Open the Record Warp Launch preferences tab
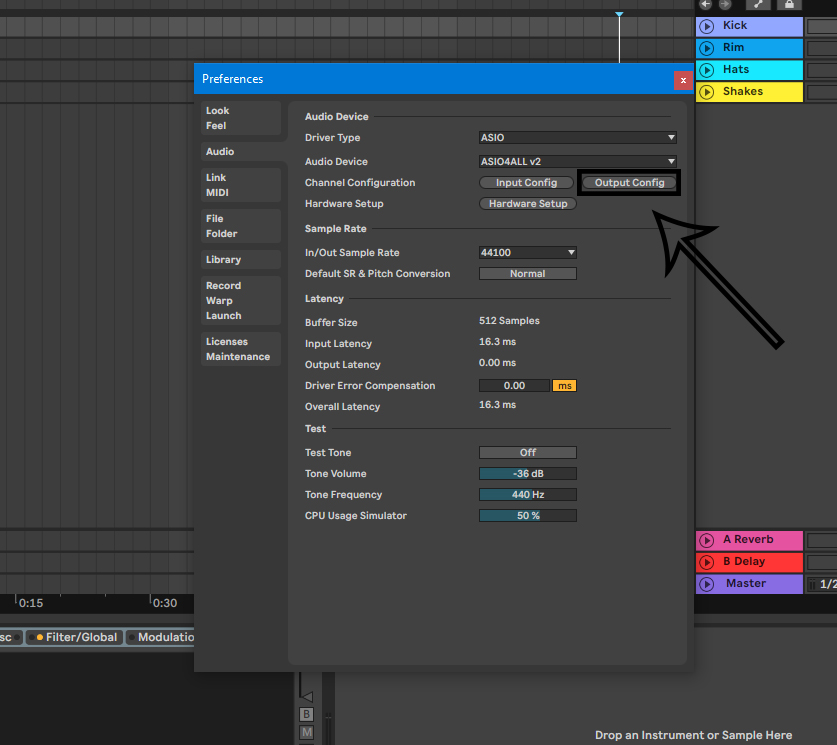 241,301
